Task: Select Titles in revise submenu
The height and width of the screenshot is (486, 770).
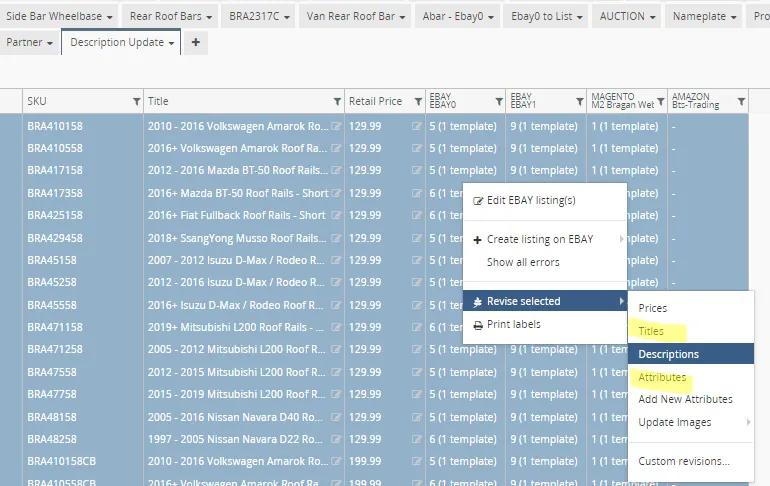Action: point(691,331)
